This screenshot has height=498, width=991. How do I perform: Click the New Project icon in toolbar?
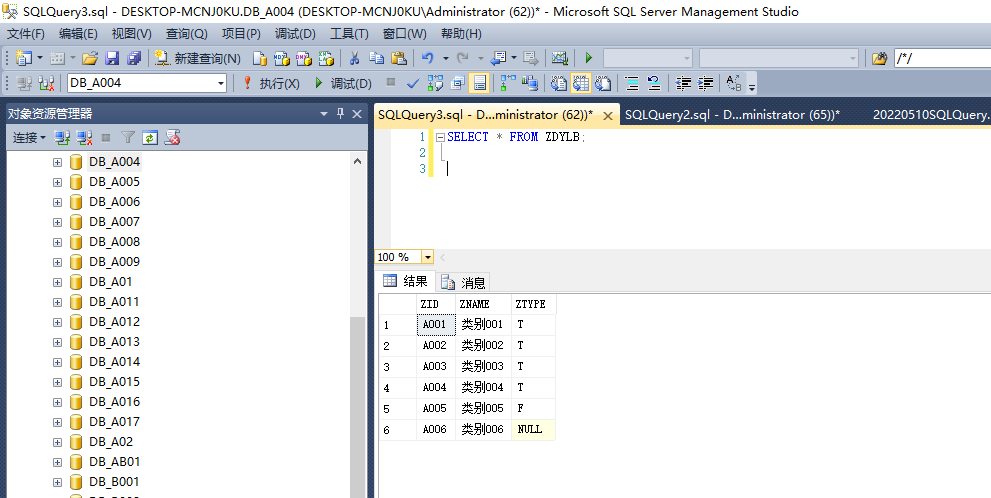[x=23, y=58]
